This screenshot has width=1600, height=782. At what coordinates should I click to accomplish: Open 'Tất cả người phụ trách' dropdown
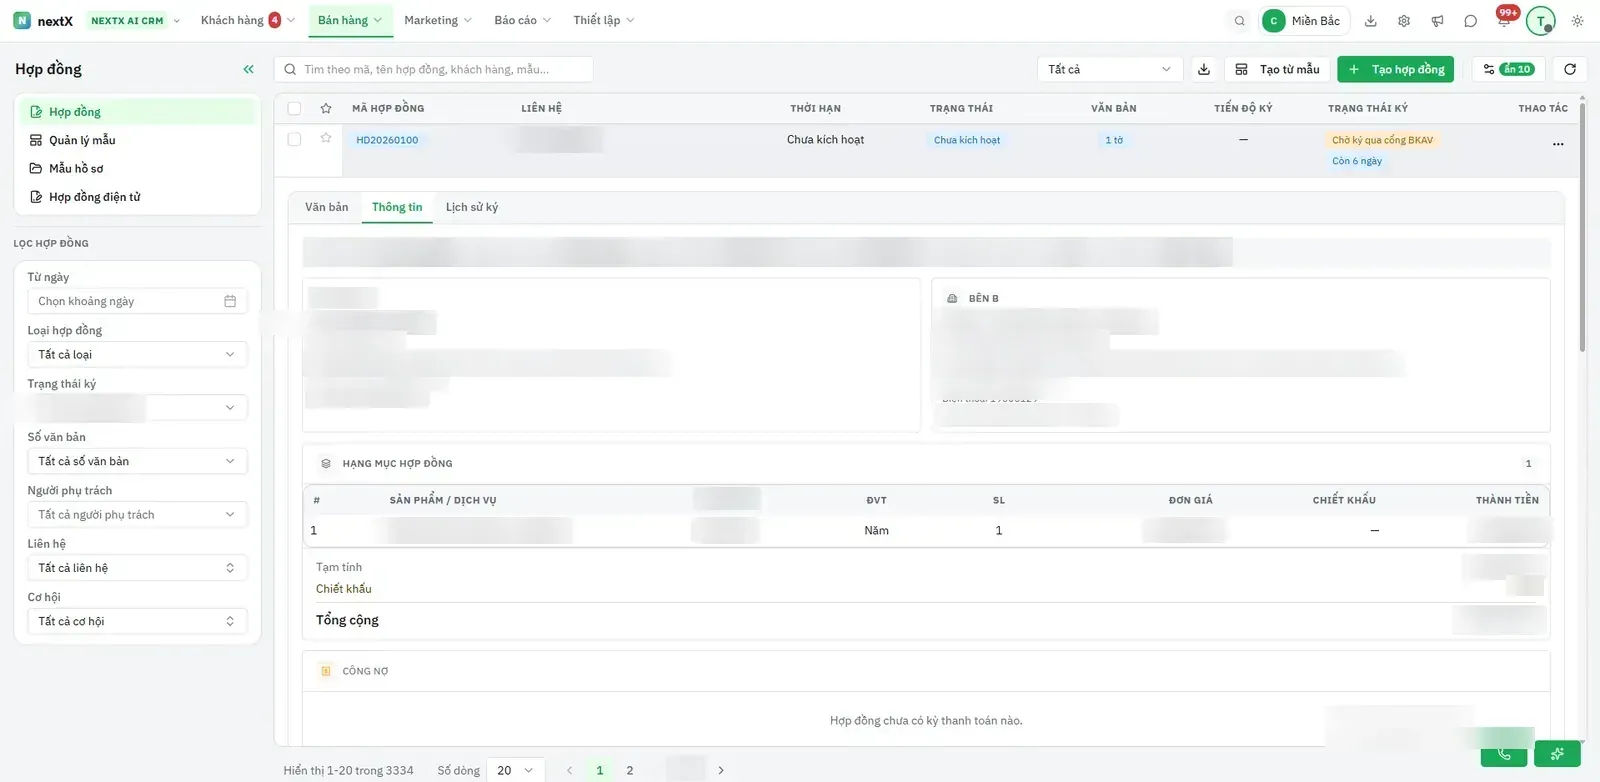(137, 514)
